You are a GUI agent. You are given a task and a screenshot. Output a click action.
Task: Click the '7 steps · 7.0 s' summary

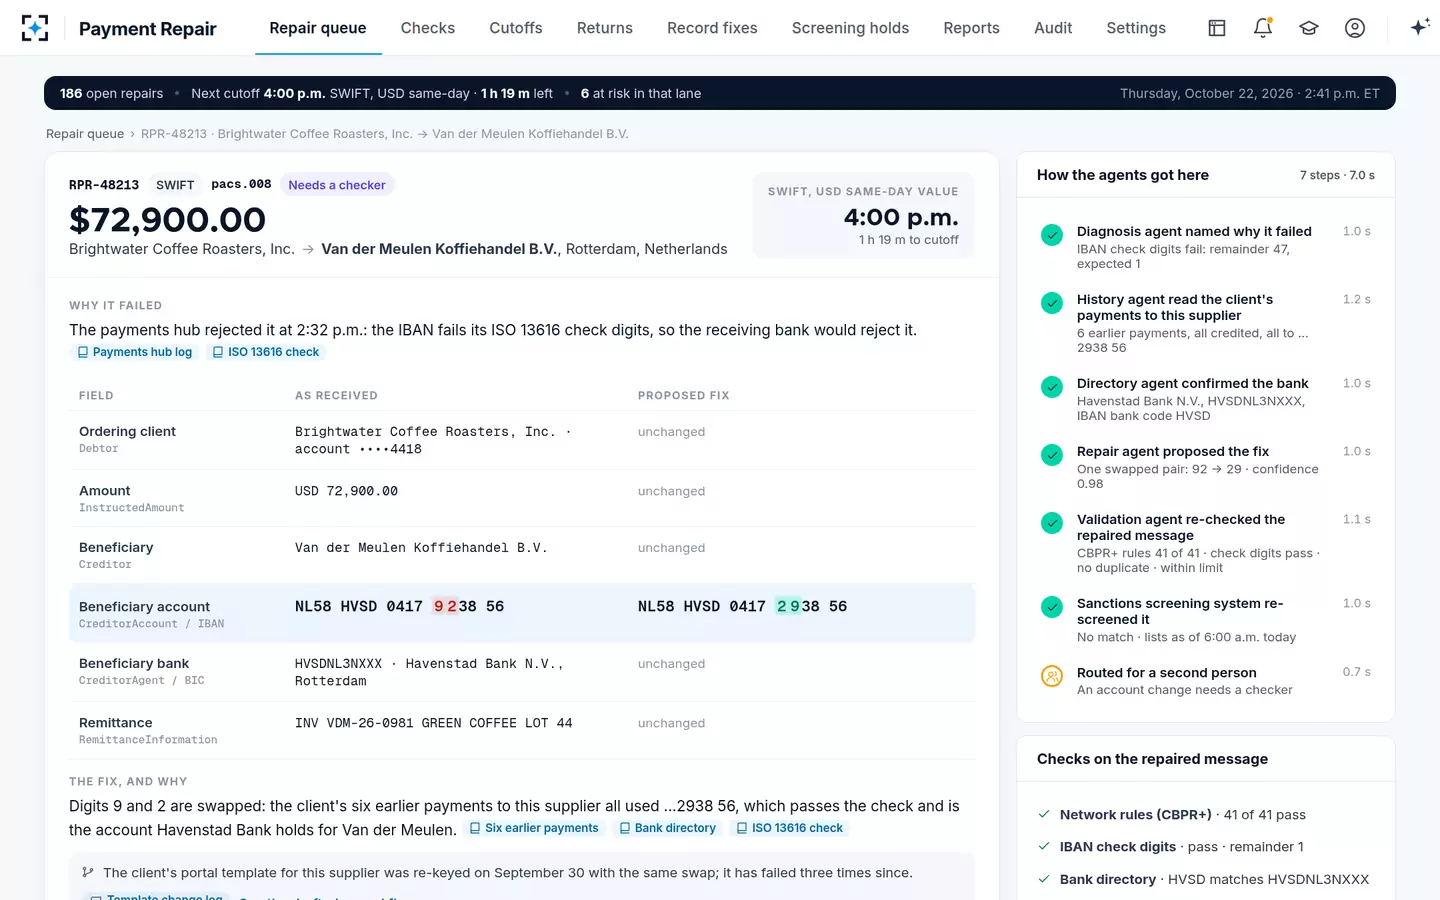click(x=1337, y=175)
